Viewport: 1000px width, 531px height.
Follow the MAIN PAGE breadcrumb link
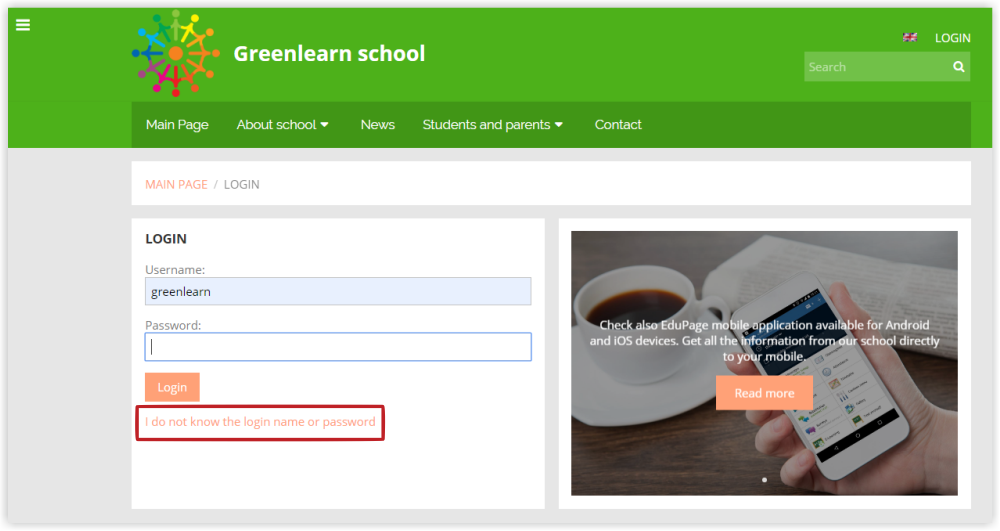(x=176, y=184)
